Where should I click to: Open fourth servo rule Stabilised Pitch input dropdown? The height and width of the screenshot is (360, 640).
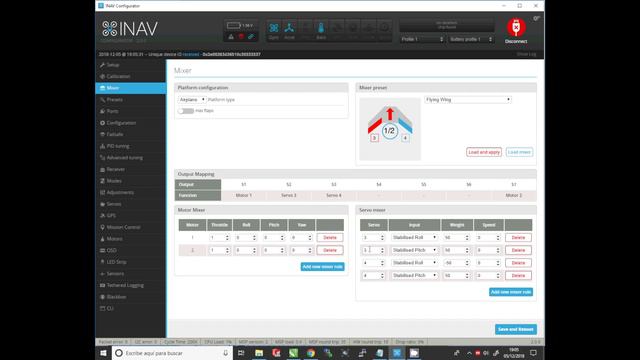coord(414,276)
